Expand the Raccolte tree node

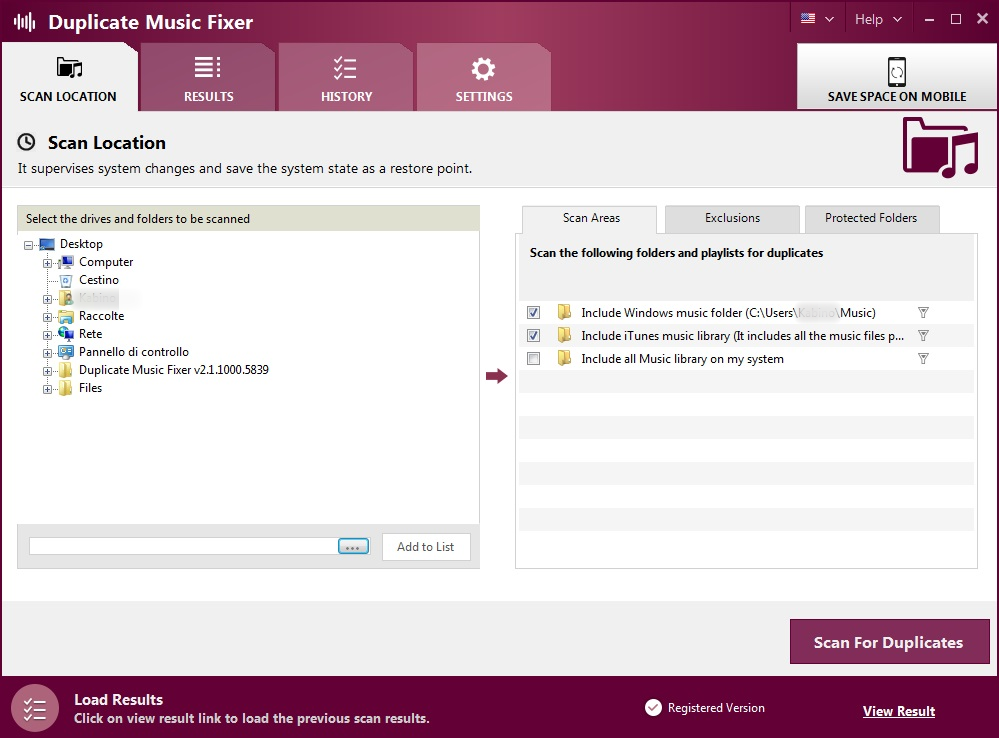click(47, 317)
